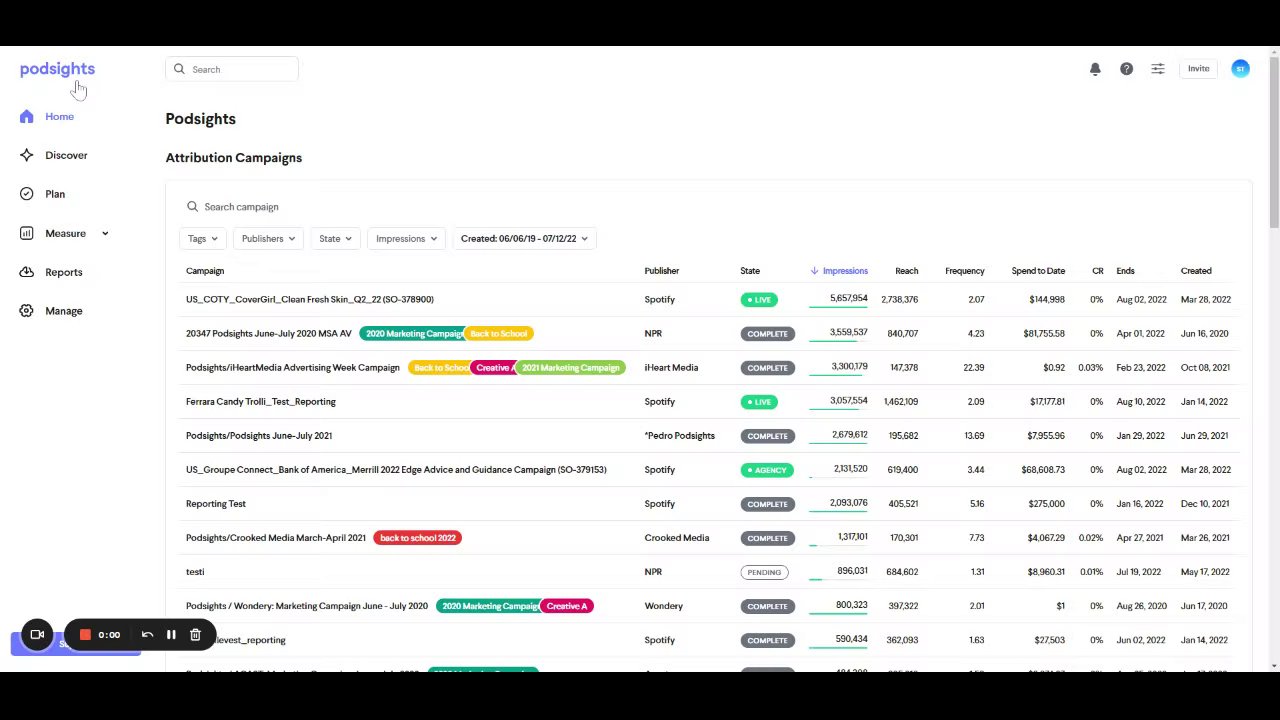The width and height of the screenshot is (1280, 720).
Task: Sort by State column header
Action: pyautogui.click(x=750, y=271)
